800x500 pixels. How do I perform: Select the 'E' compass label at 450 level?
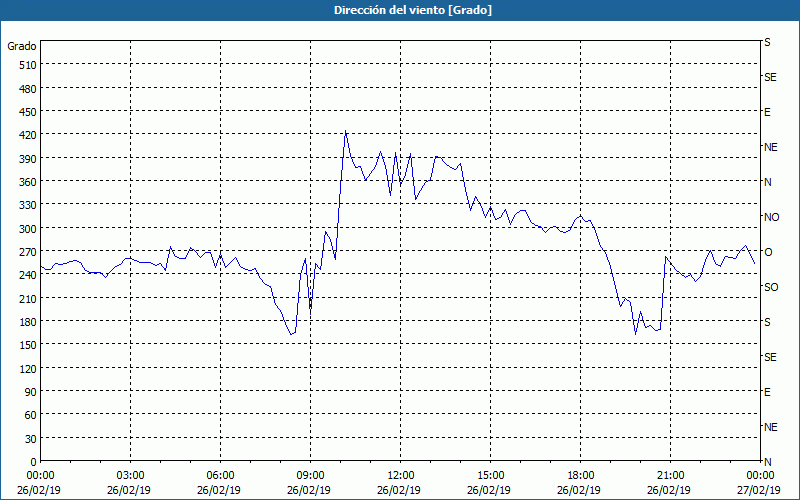(767, 112)
